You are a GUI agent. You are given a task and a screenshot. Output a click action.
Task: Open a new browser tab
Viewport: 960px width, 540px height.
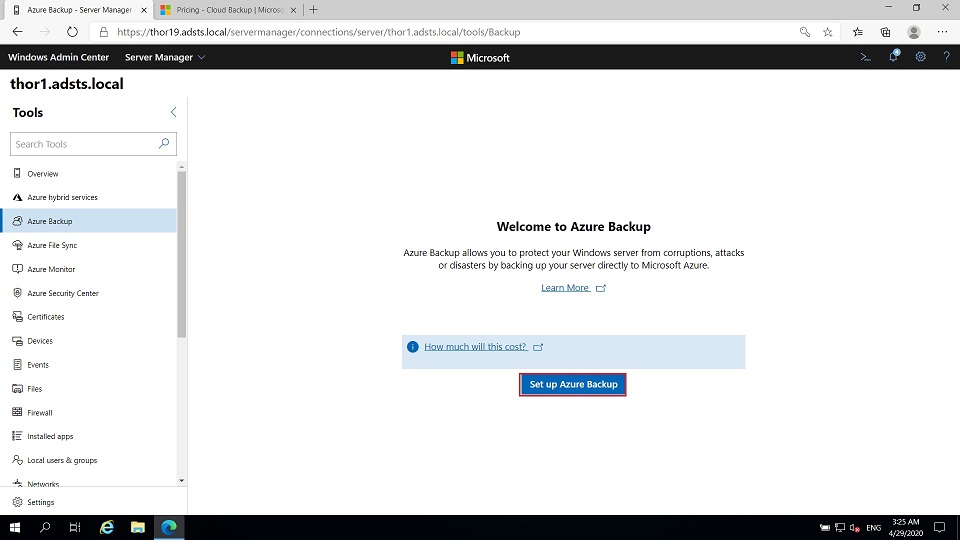point(313,10)
